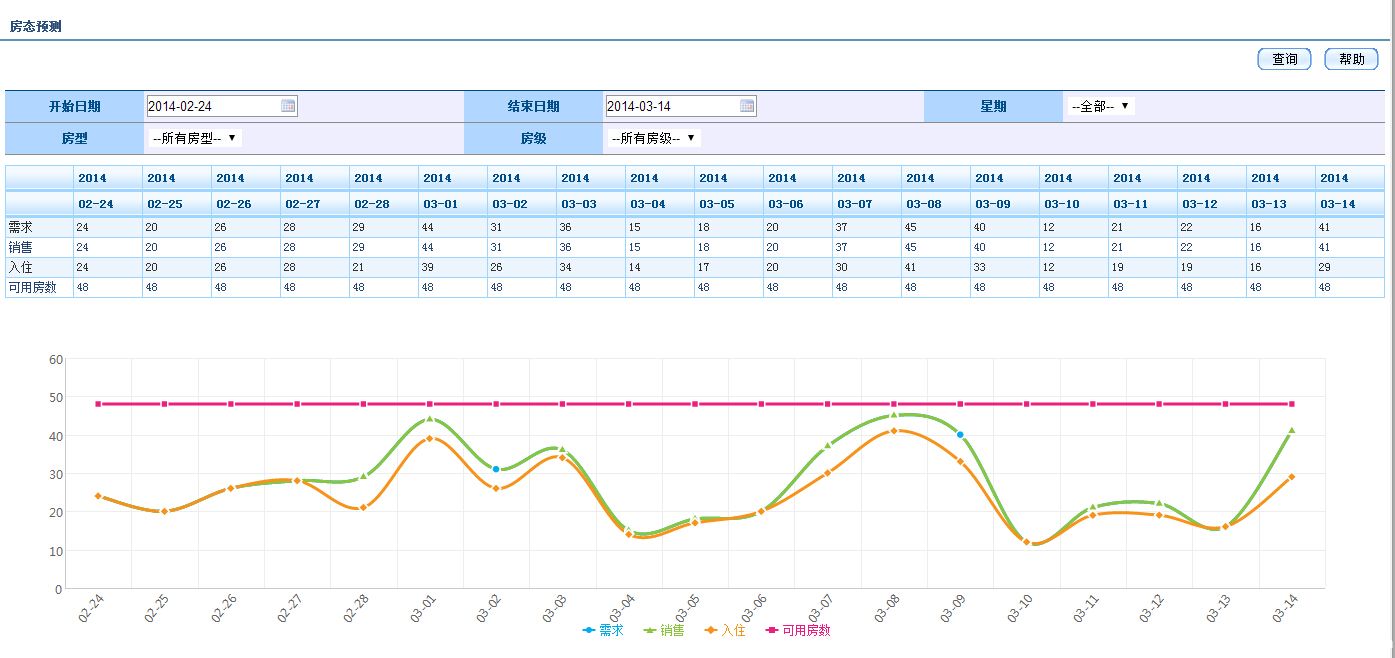The image size is (1395, 658).
Task: Click the orange 入住 marker at 02-28
Action: point(363,508)
